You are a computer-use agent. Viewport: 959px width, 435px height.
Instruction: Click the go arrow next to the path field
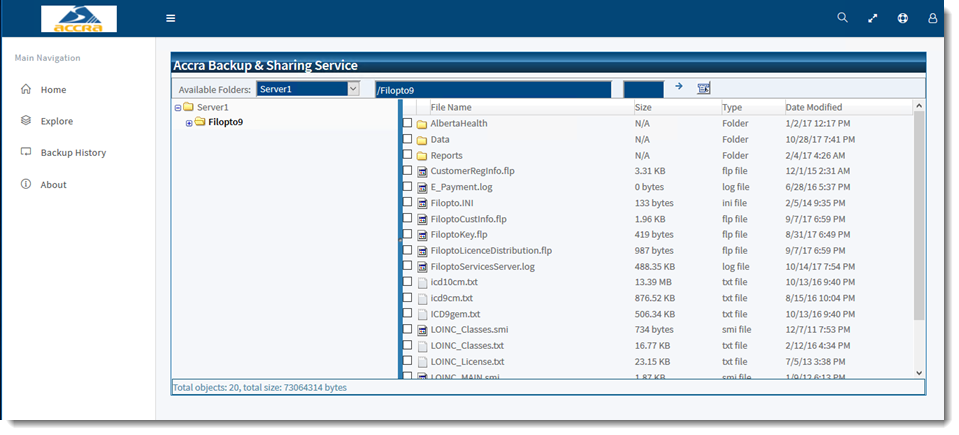point(678,87)
